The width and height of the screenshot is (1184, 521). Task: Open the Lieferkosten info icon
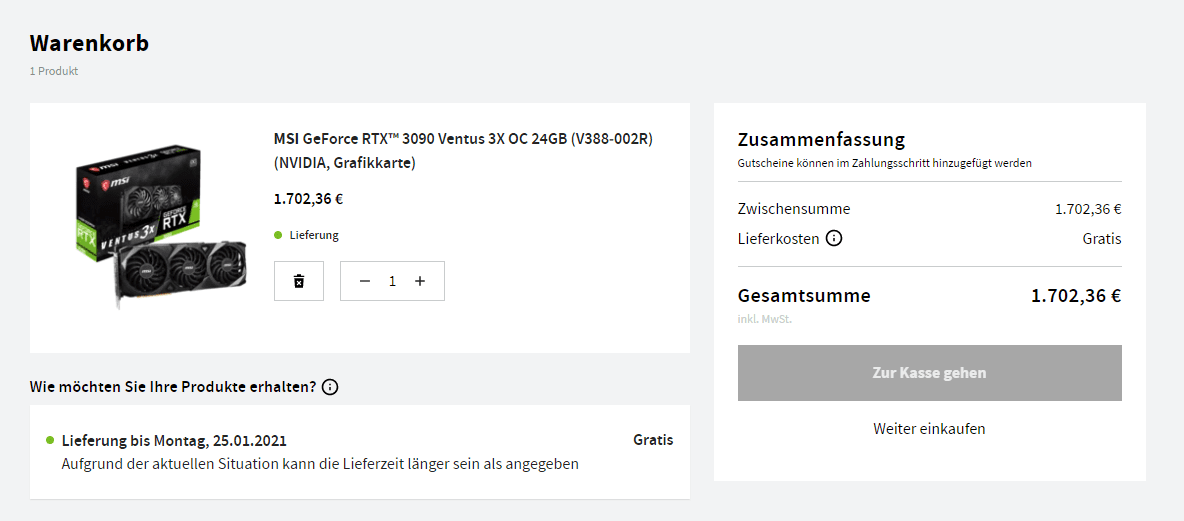tap(834, 239)
